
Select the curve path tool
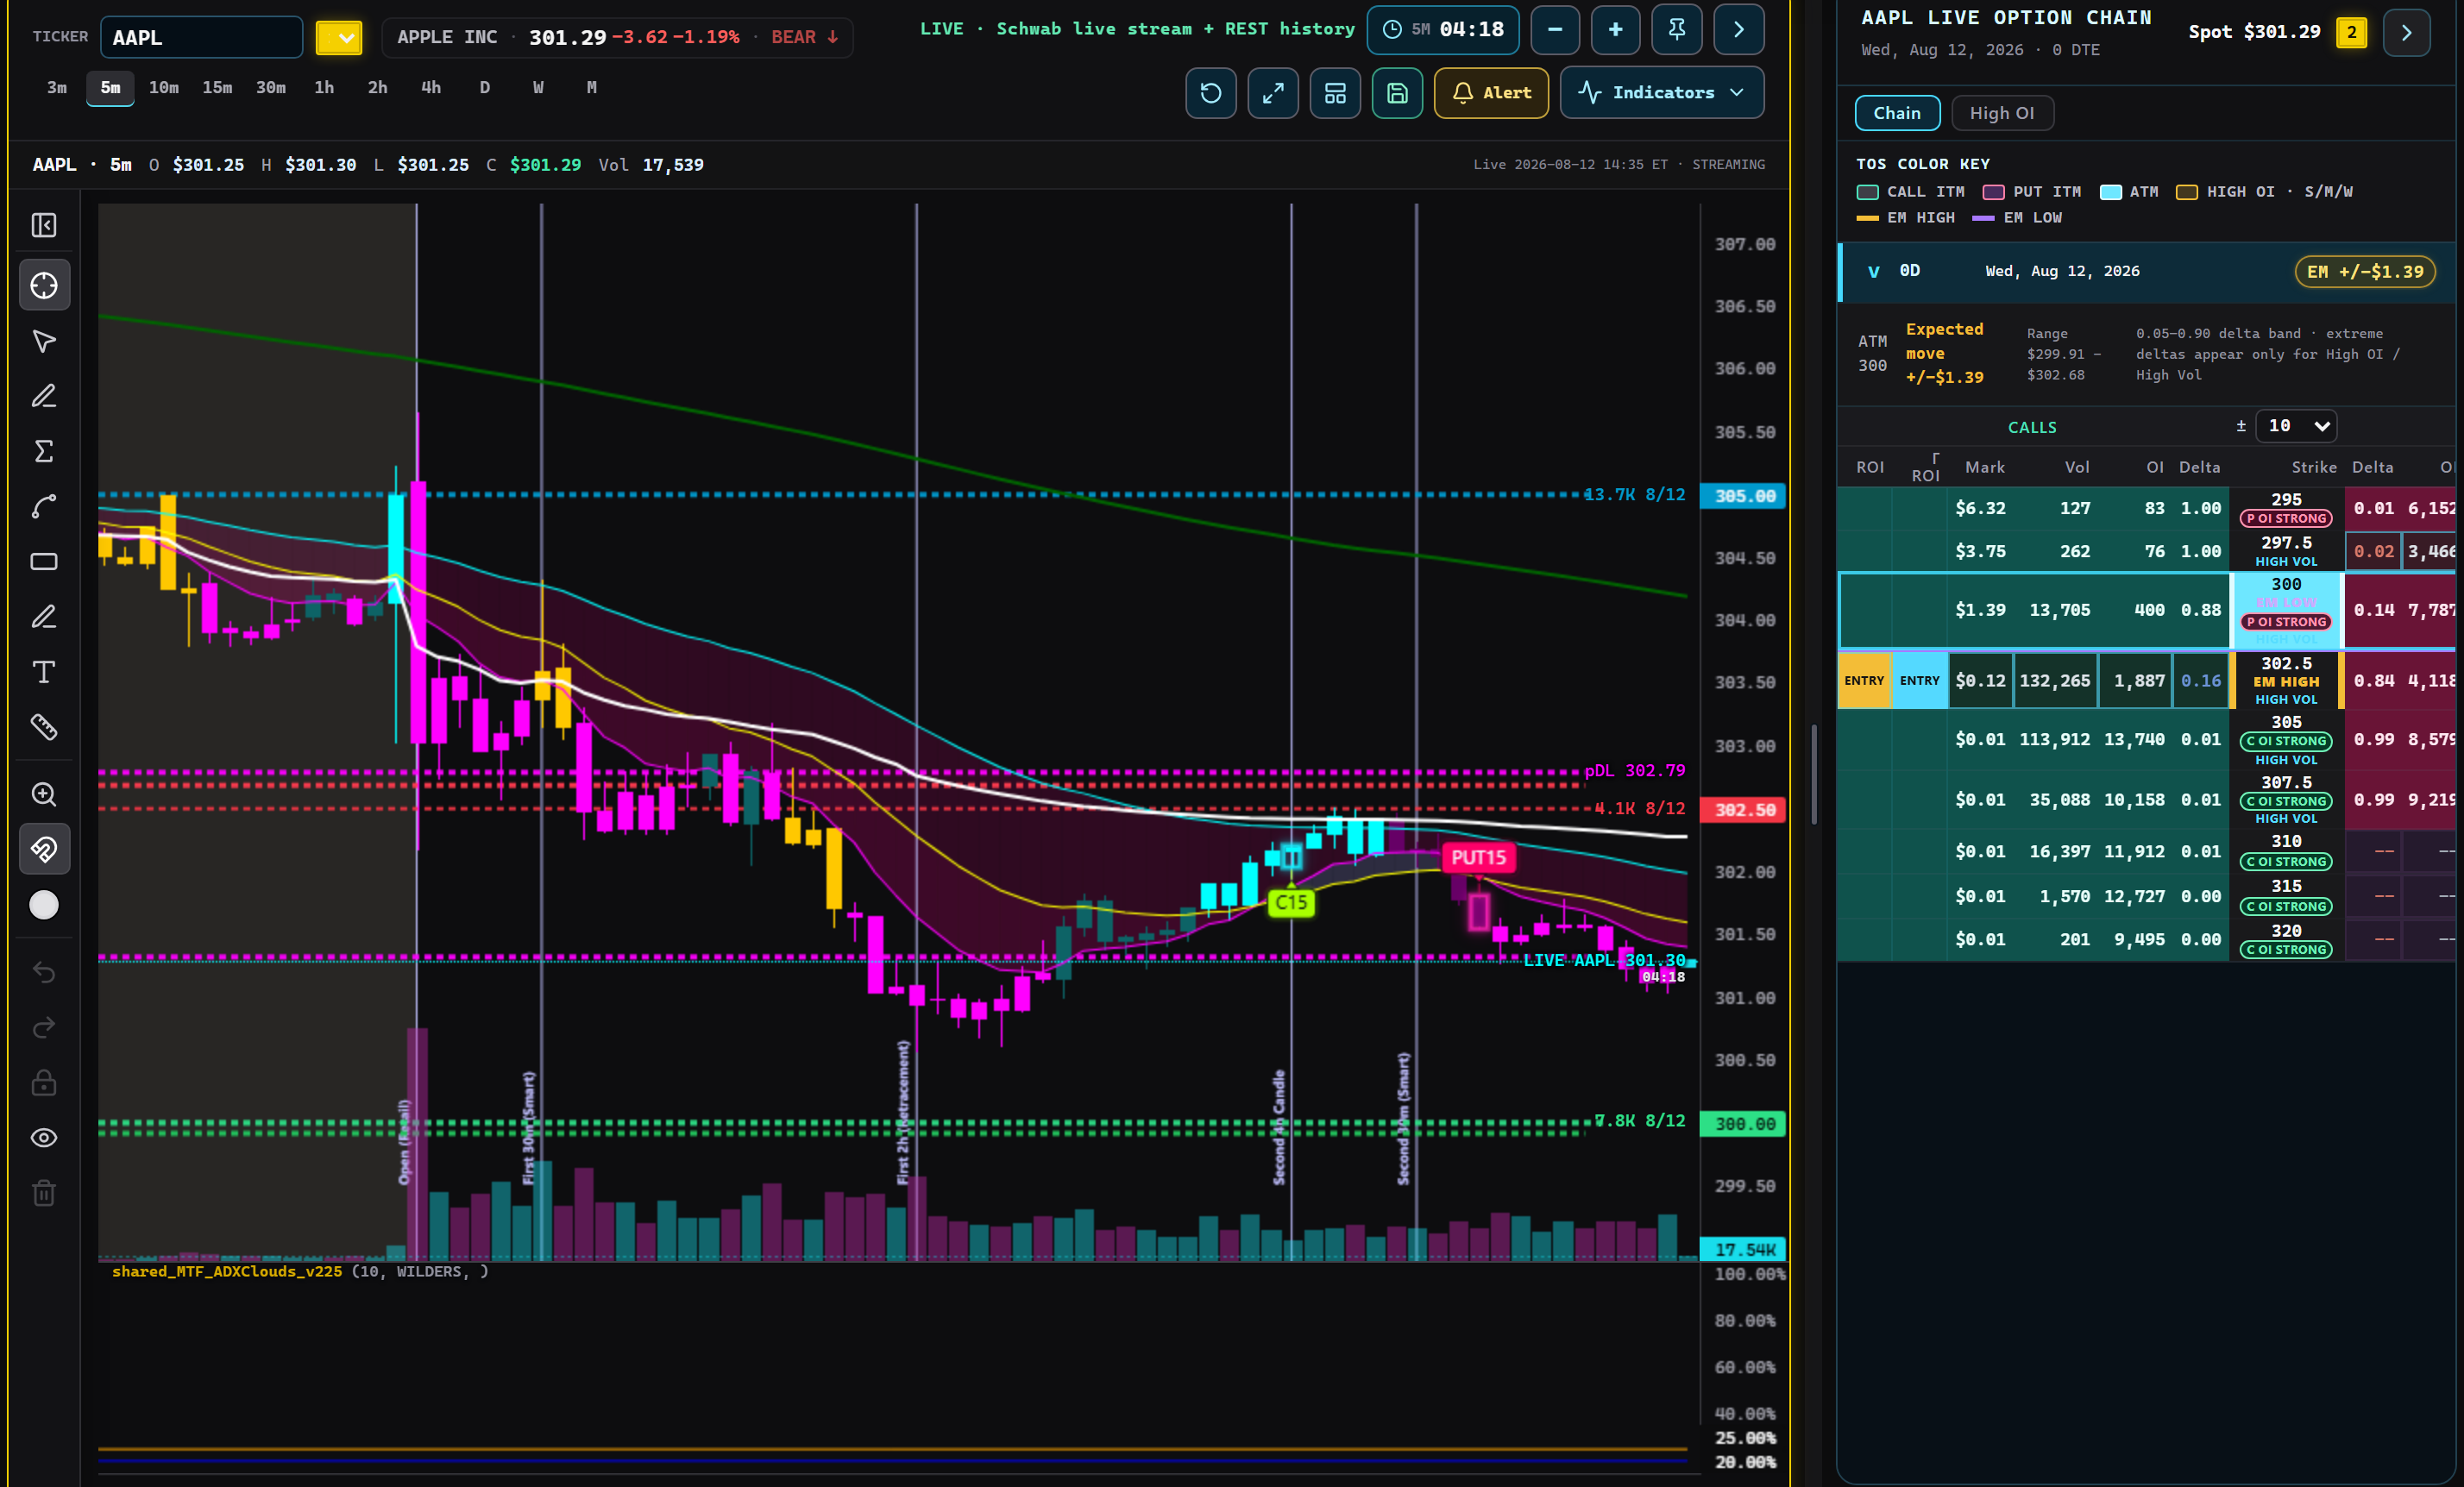(44, 507)
